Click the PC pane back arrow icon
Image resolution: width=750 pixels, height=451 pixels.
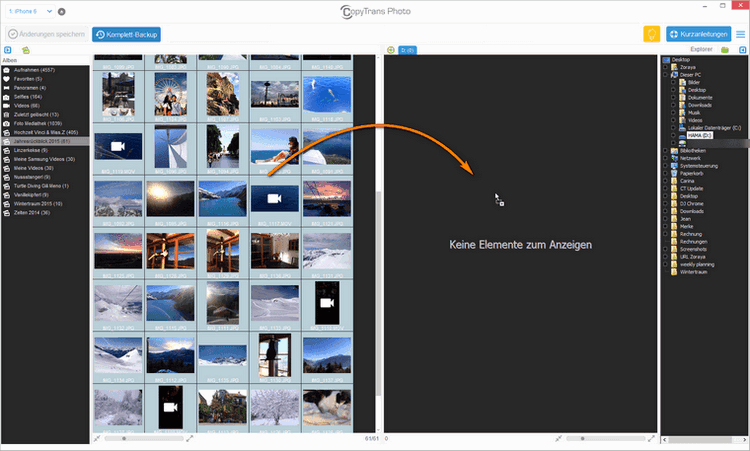391,50
